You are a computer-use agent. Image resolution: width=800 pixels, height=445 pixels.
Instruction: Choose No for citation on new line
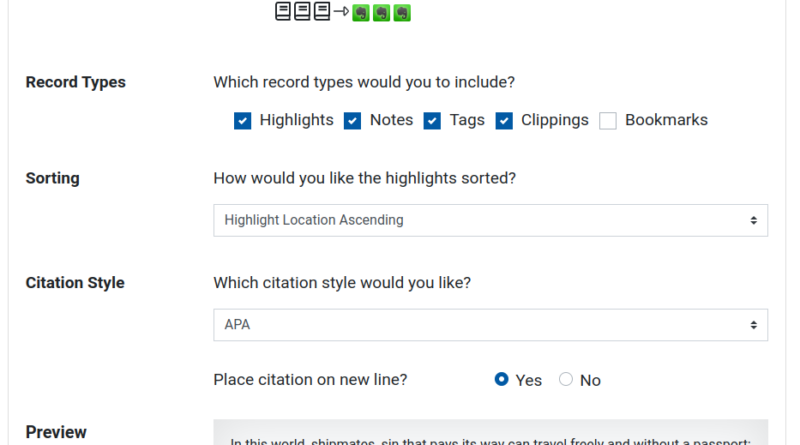(x=566, y=379)
